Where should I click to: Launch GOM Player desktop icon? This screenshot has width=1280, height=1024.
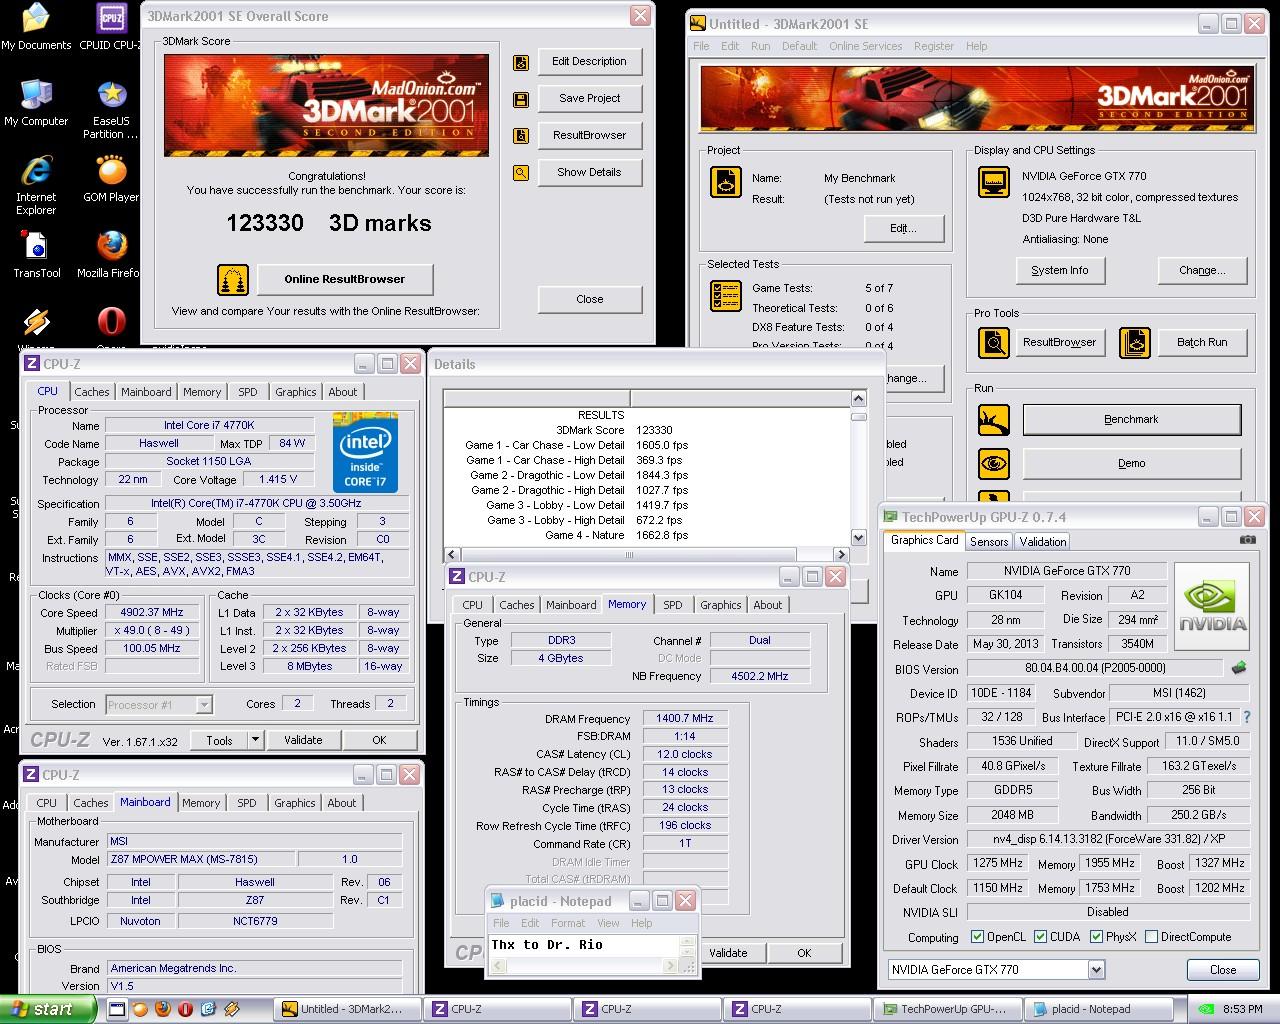[110, 179]
